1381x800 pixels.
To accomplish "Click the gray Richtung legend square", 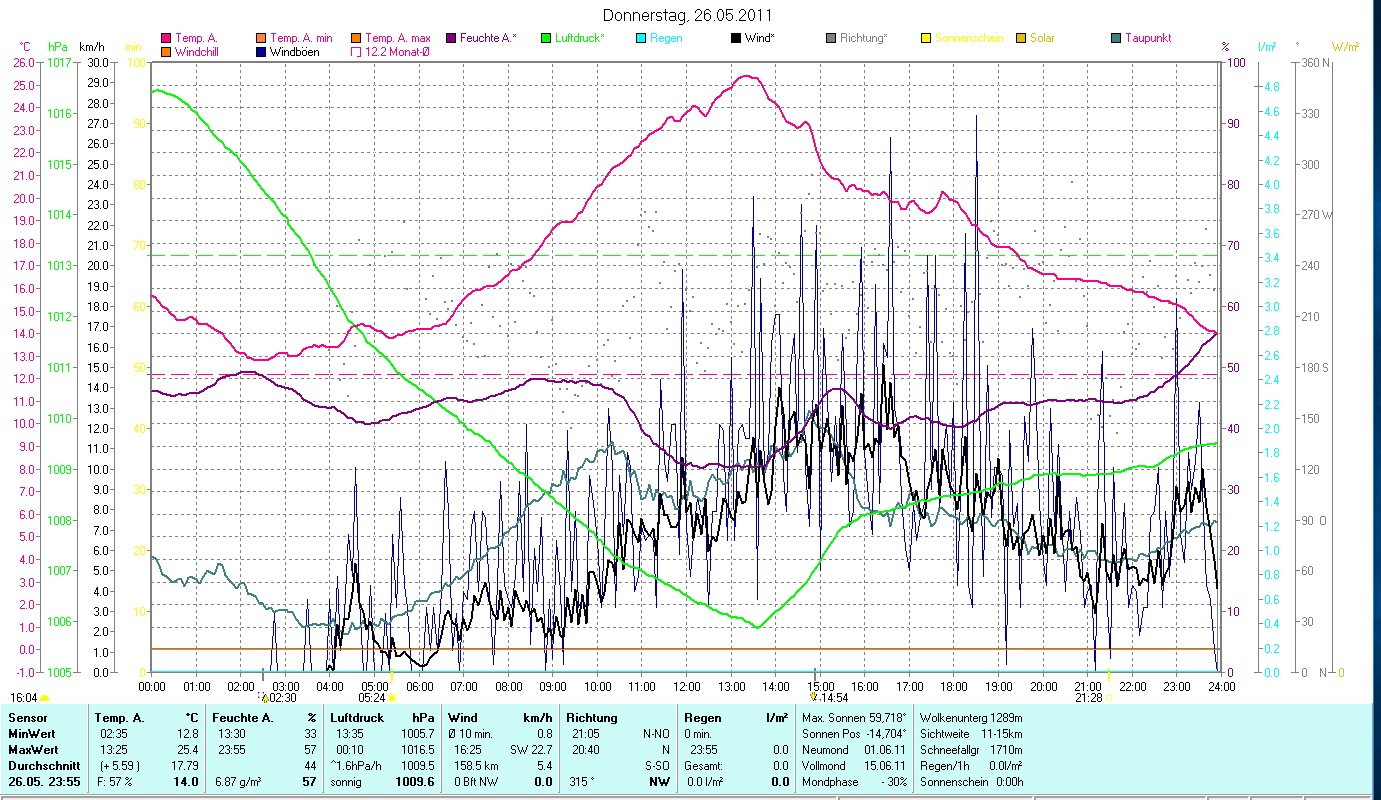I will tap(831, 38).
